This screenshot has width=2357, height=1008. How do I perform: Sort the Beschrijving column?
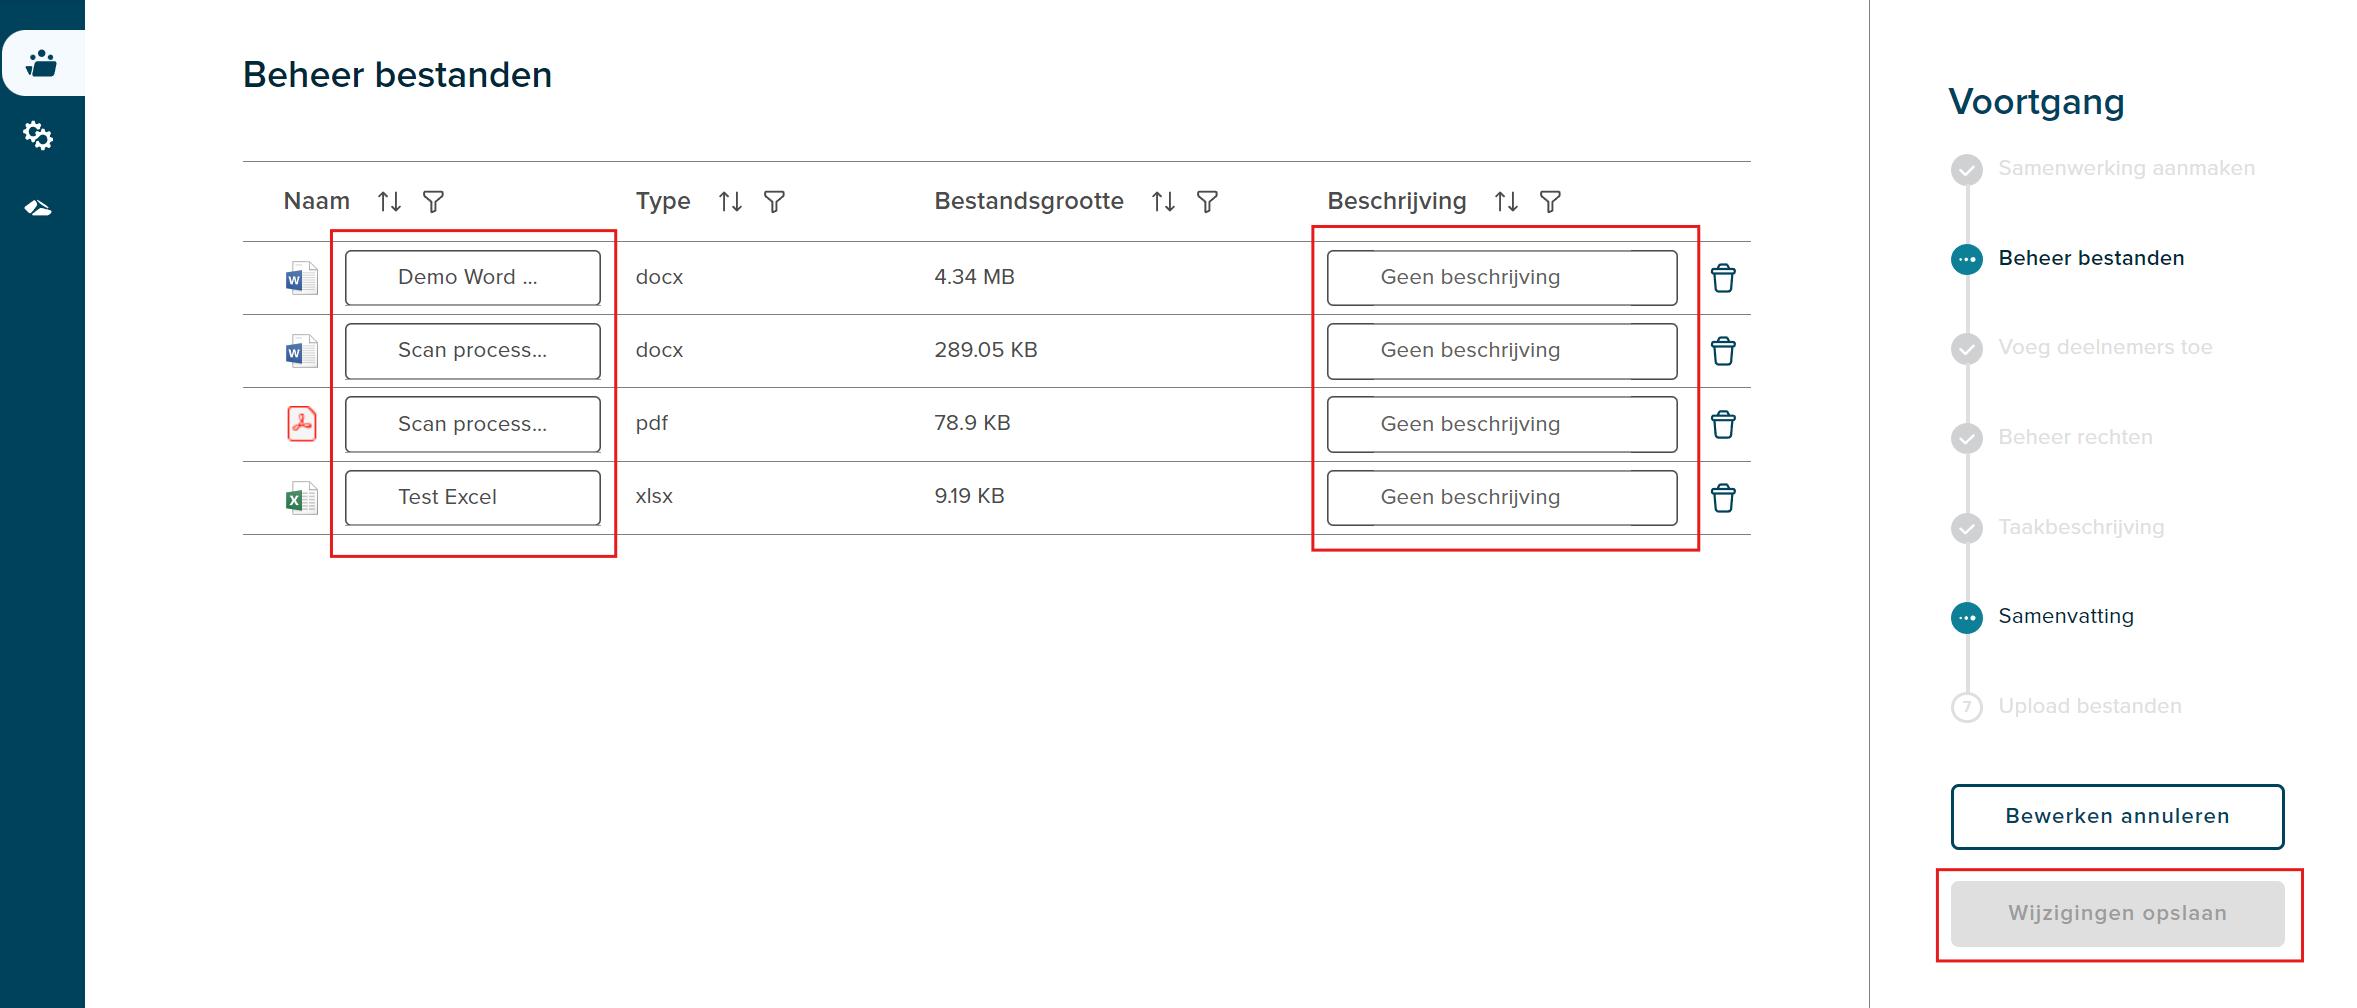(x=1506, y=202)
